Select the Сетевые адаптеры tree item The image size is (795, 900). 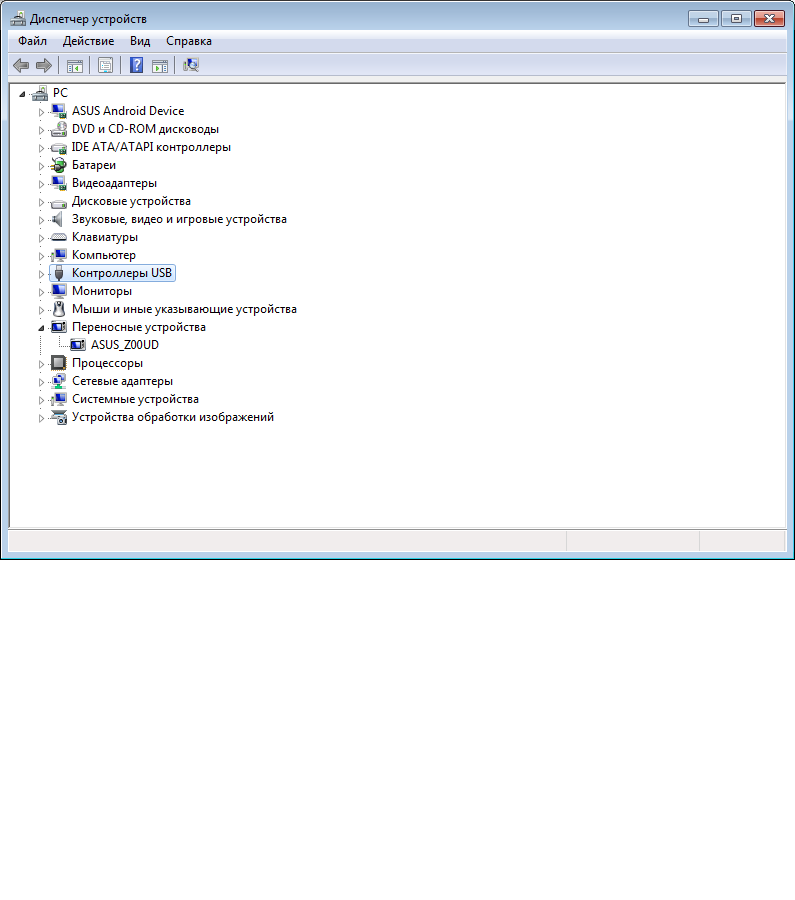point(122,381)
